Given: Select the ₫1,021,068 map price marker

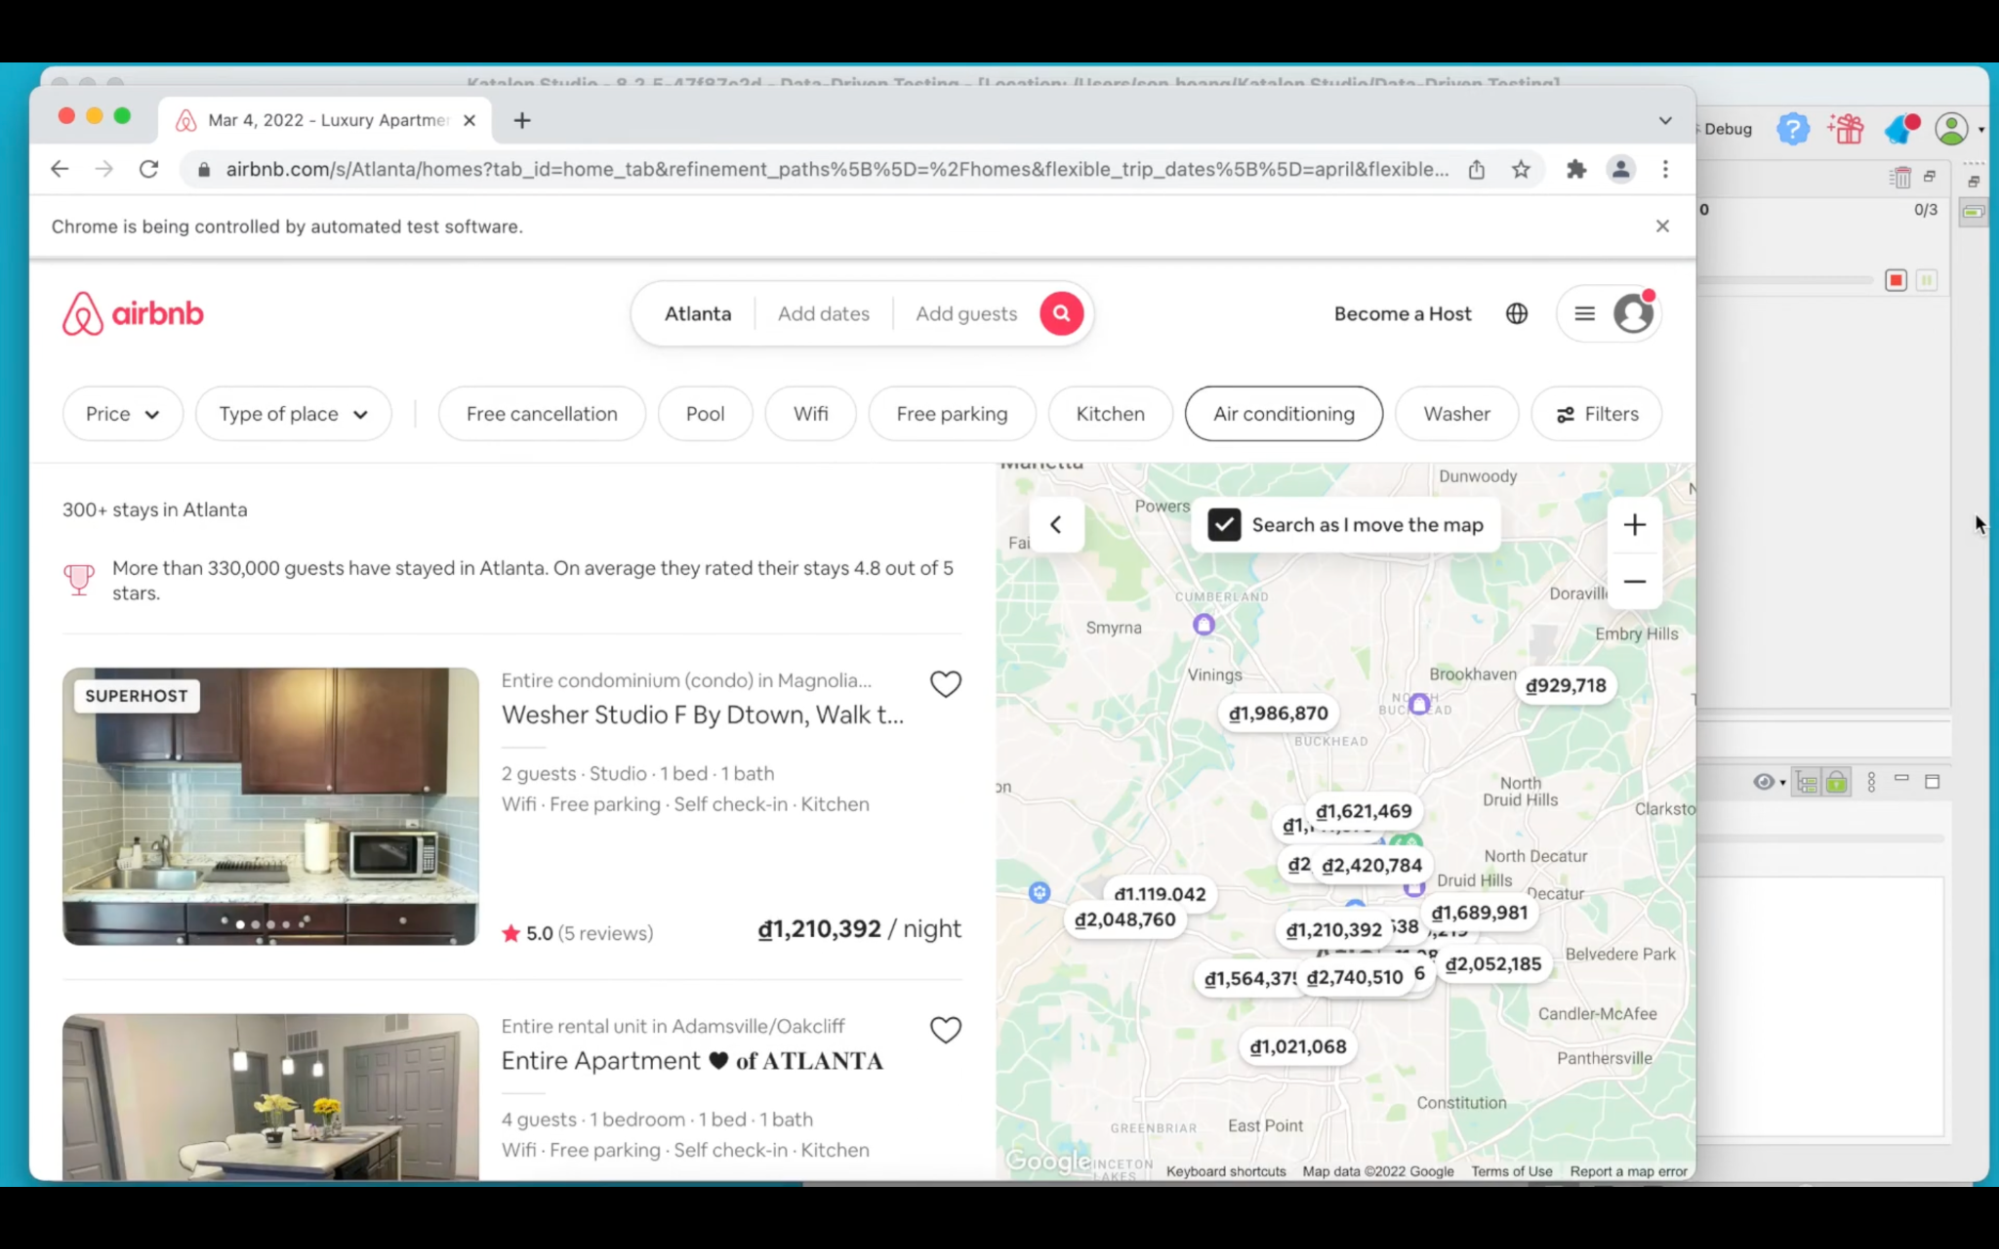Looking at the screenshot, I should click(x=1297, y=1047).
